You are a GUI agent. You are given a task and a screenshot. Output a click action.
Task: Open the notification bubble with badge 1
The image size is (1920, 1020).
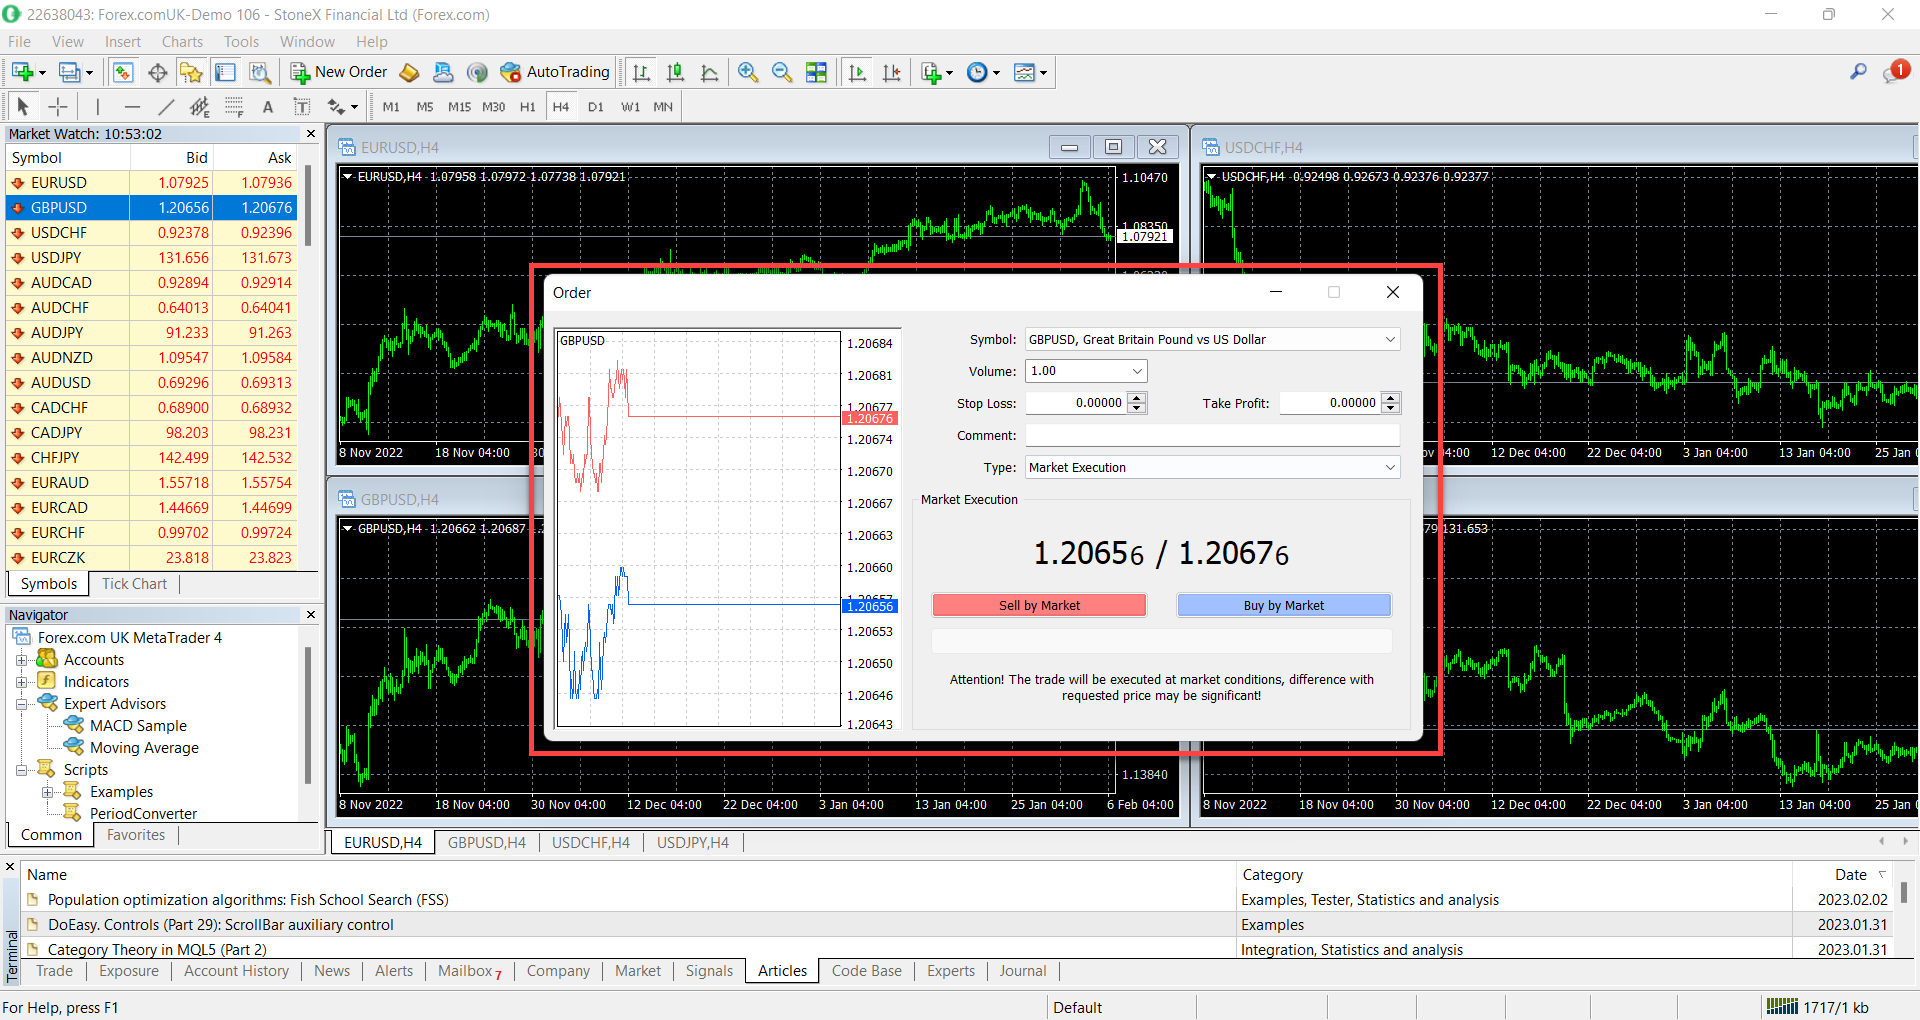click(x=1896, y=71)
